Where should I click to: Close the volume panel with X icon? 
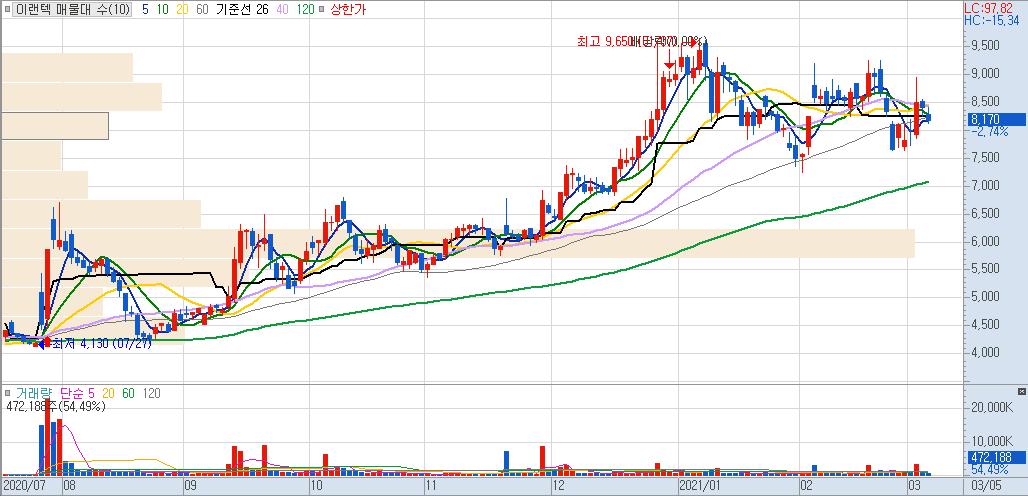[1021, 391]
